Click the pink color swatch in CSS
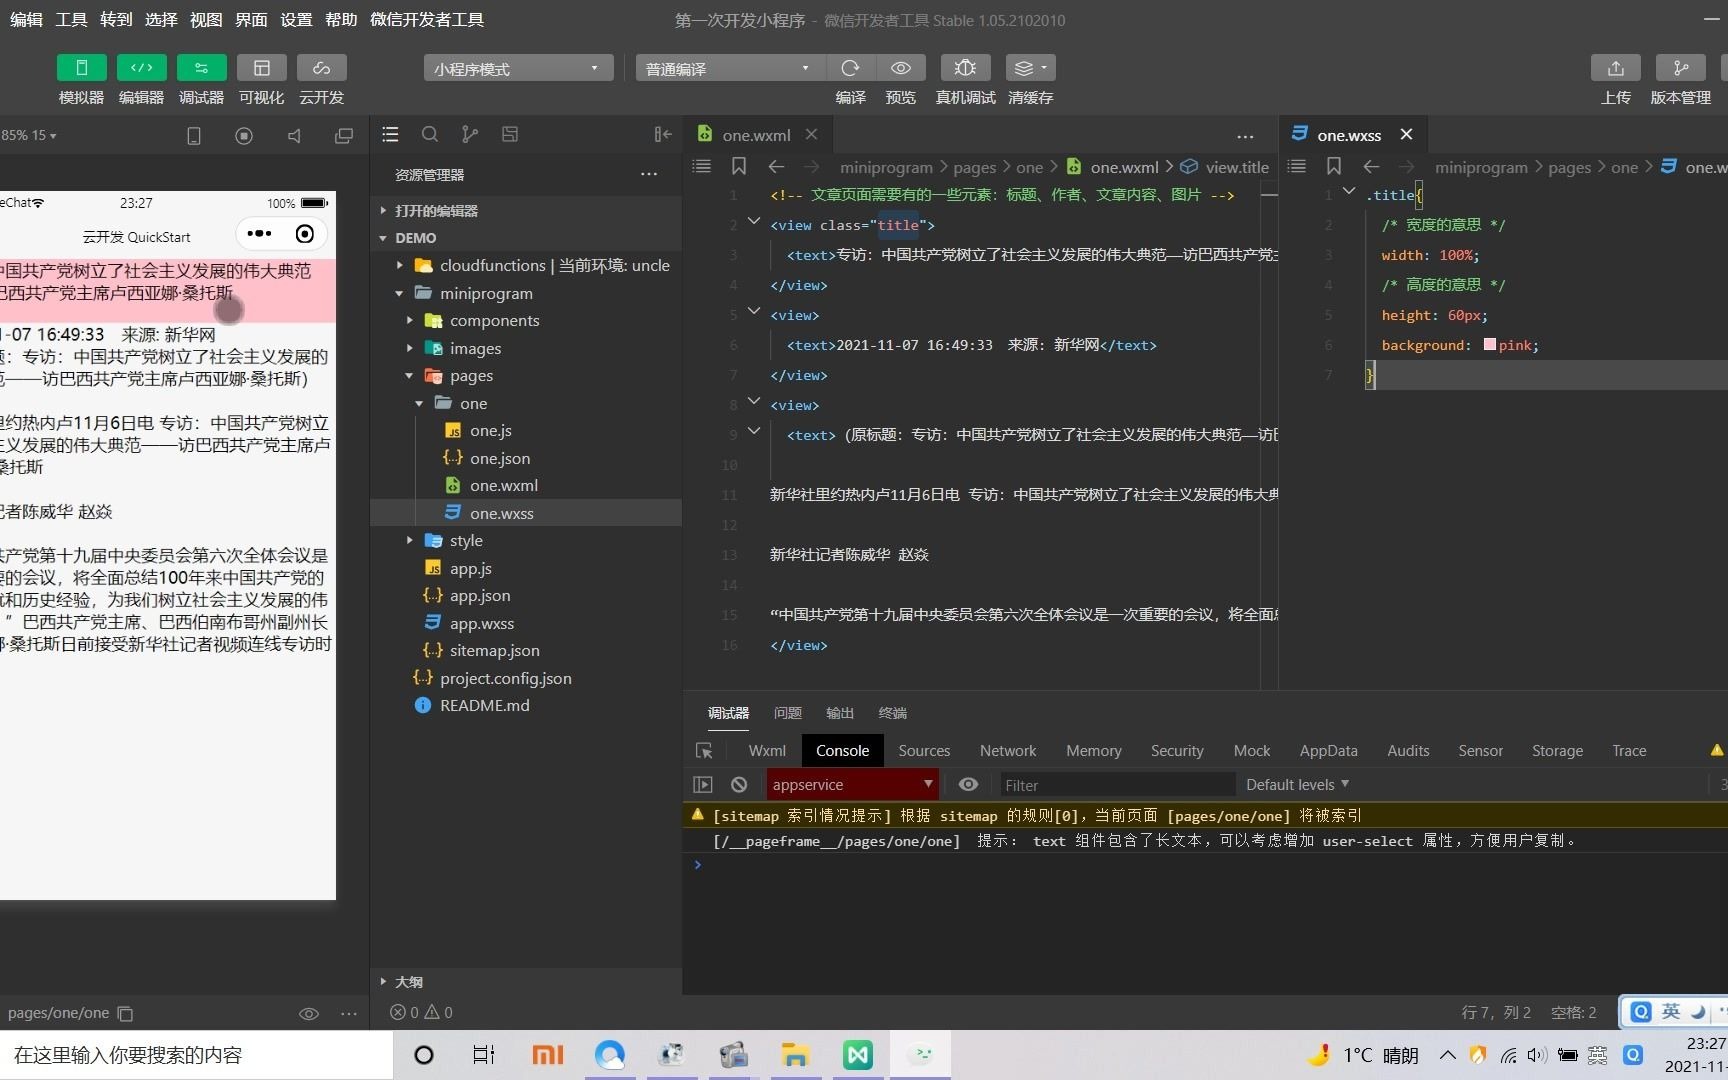1728x1080 pixels. pos(1490,344)
